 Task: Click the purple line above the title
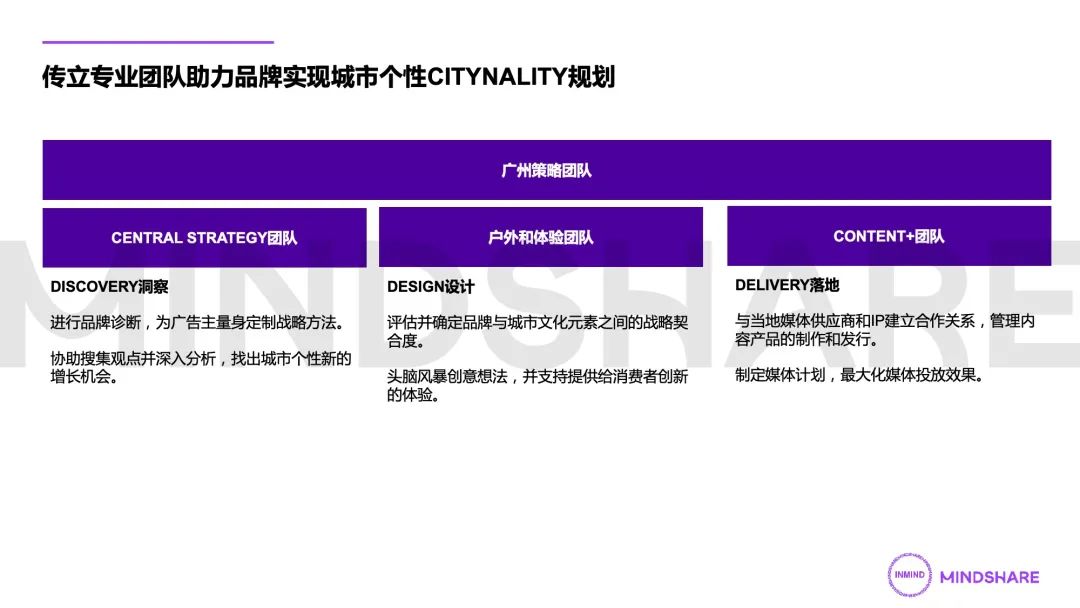pos(157,42)
